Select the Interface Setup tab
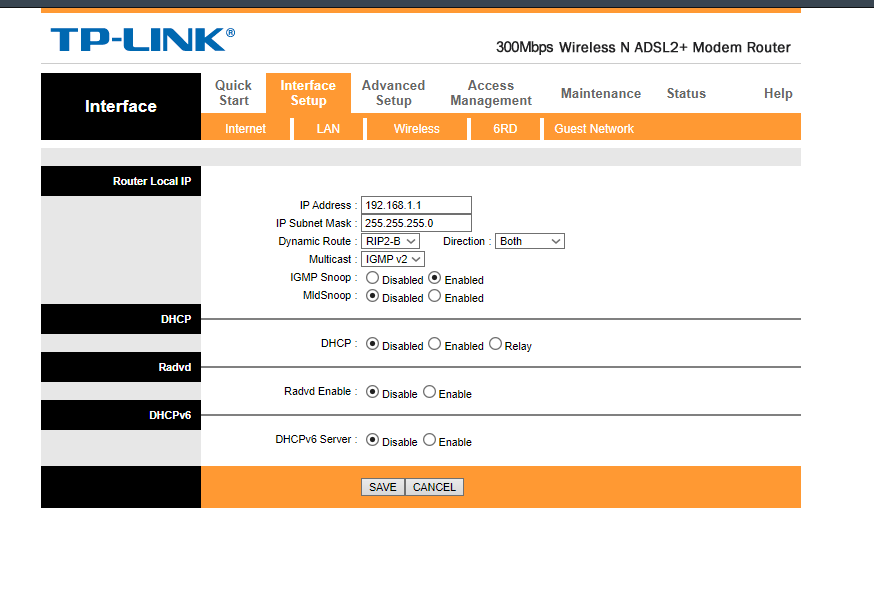The height and width of the screenshot is (598, 874). click(308, 93)
